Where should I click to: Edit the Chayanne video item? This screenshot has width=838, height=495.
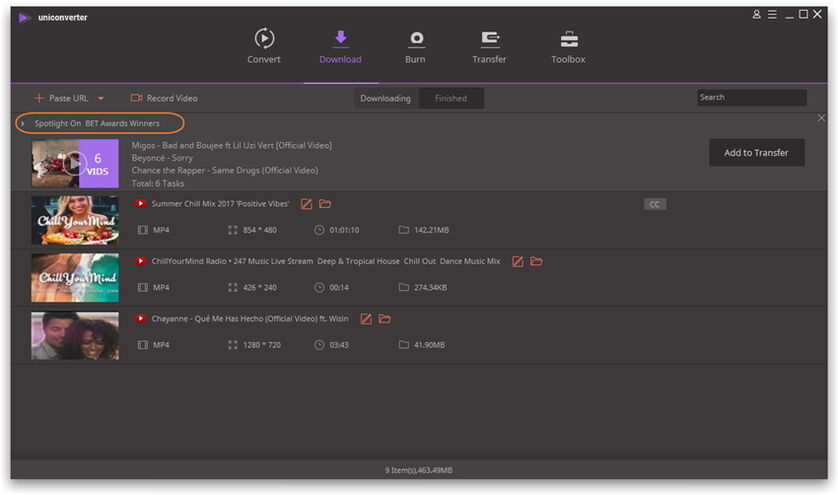coord(366,319)
